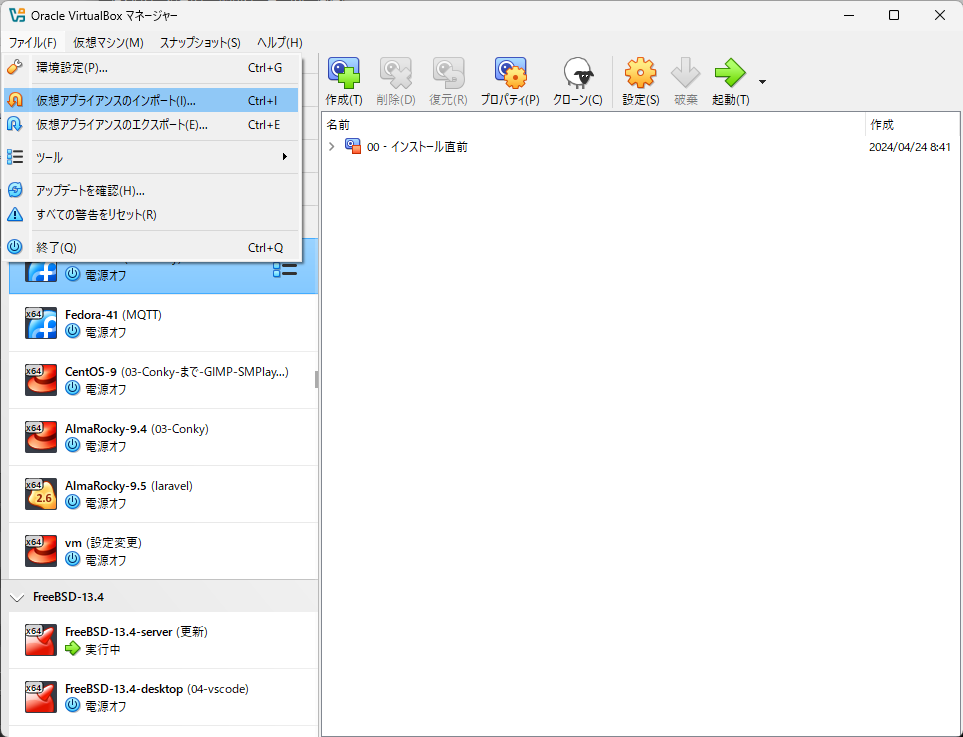This screenshot has width=963, height=737.
Task: Choose 終了(Q) to quit VirtualBox
Action: click(x=151, y=248)
